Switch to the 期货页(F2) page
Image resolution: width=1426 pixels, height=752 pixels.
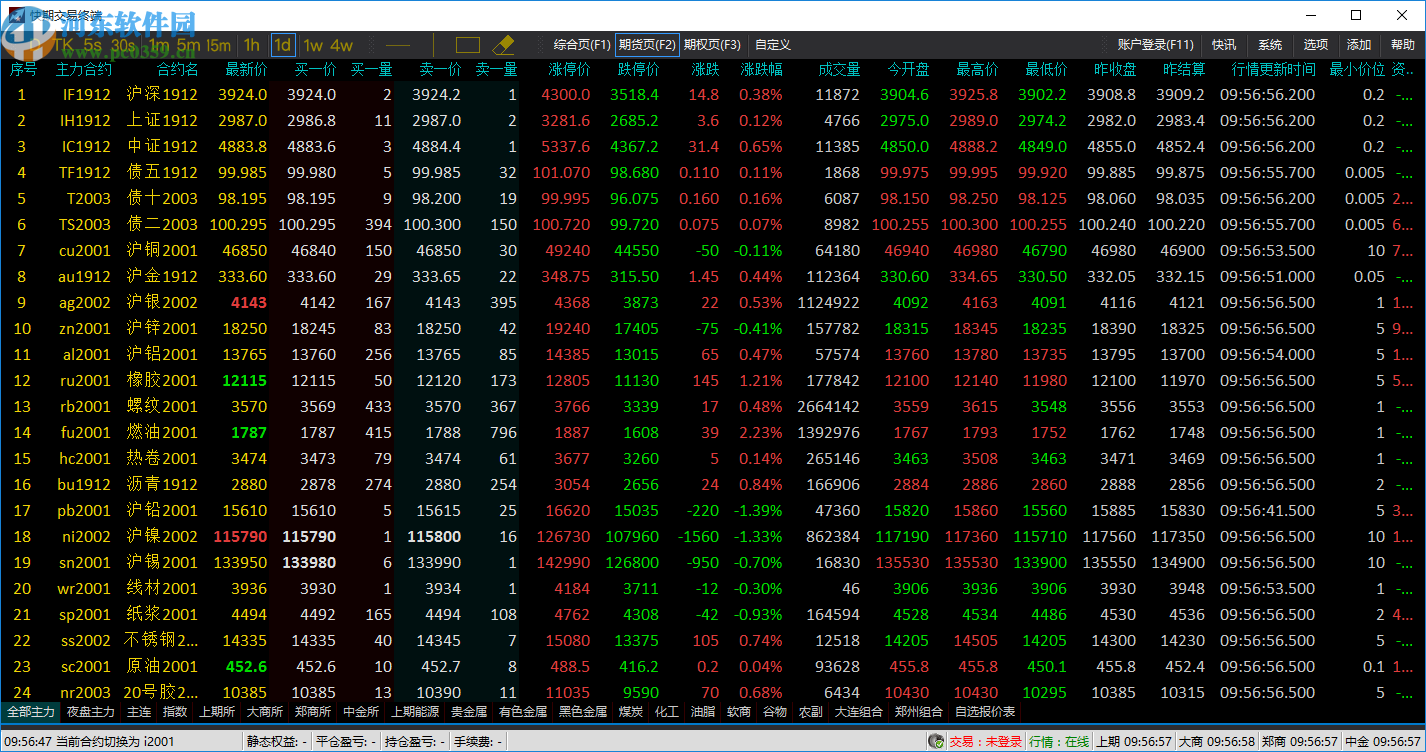pyautogui.click(x=647, y=45)
